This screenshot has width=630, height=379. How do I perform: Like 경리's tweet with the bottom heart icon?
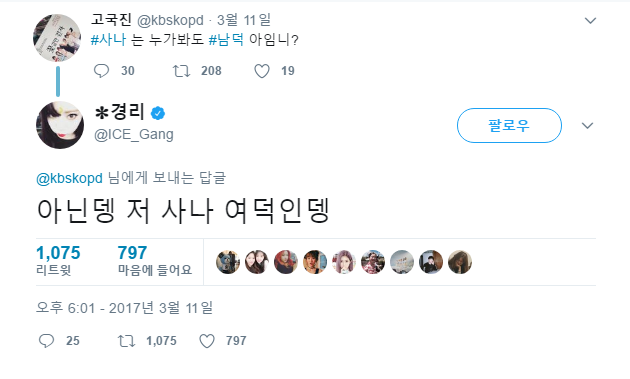tap(207, 341)
